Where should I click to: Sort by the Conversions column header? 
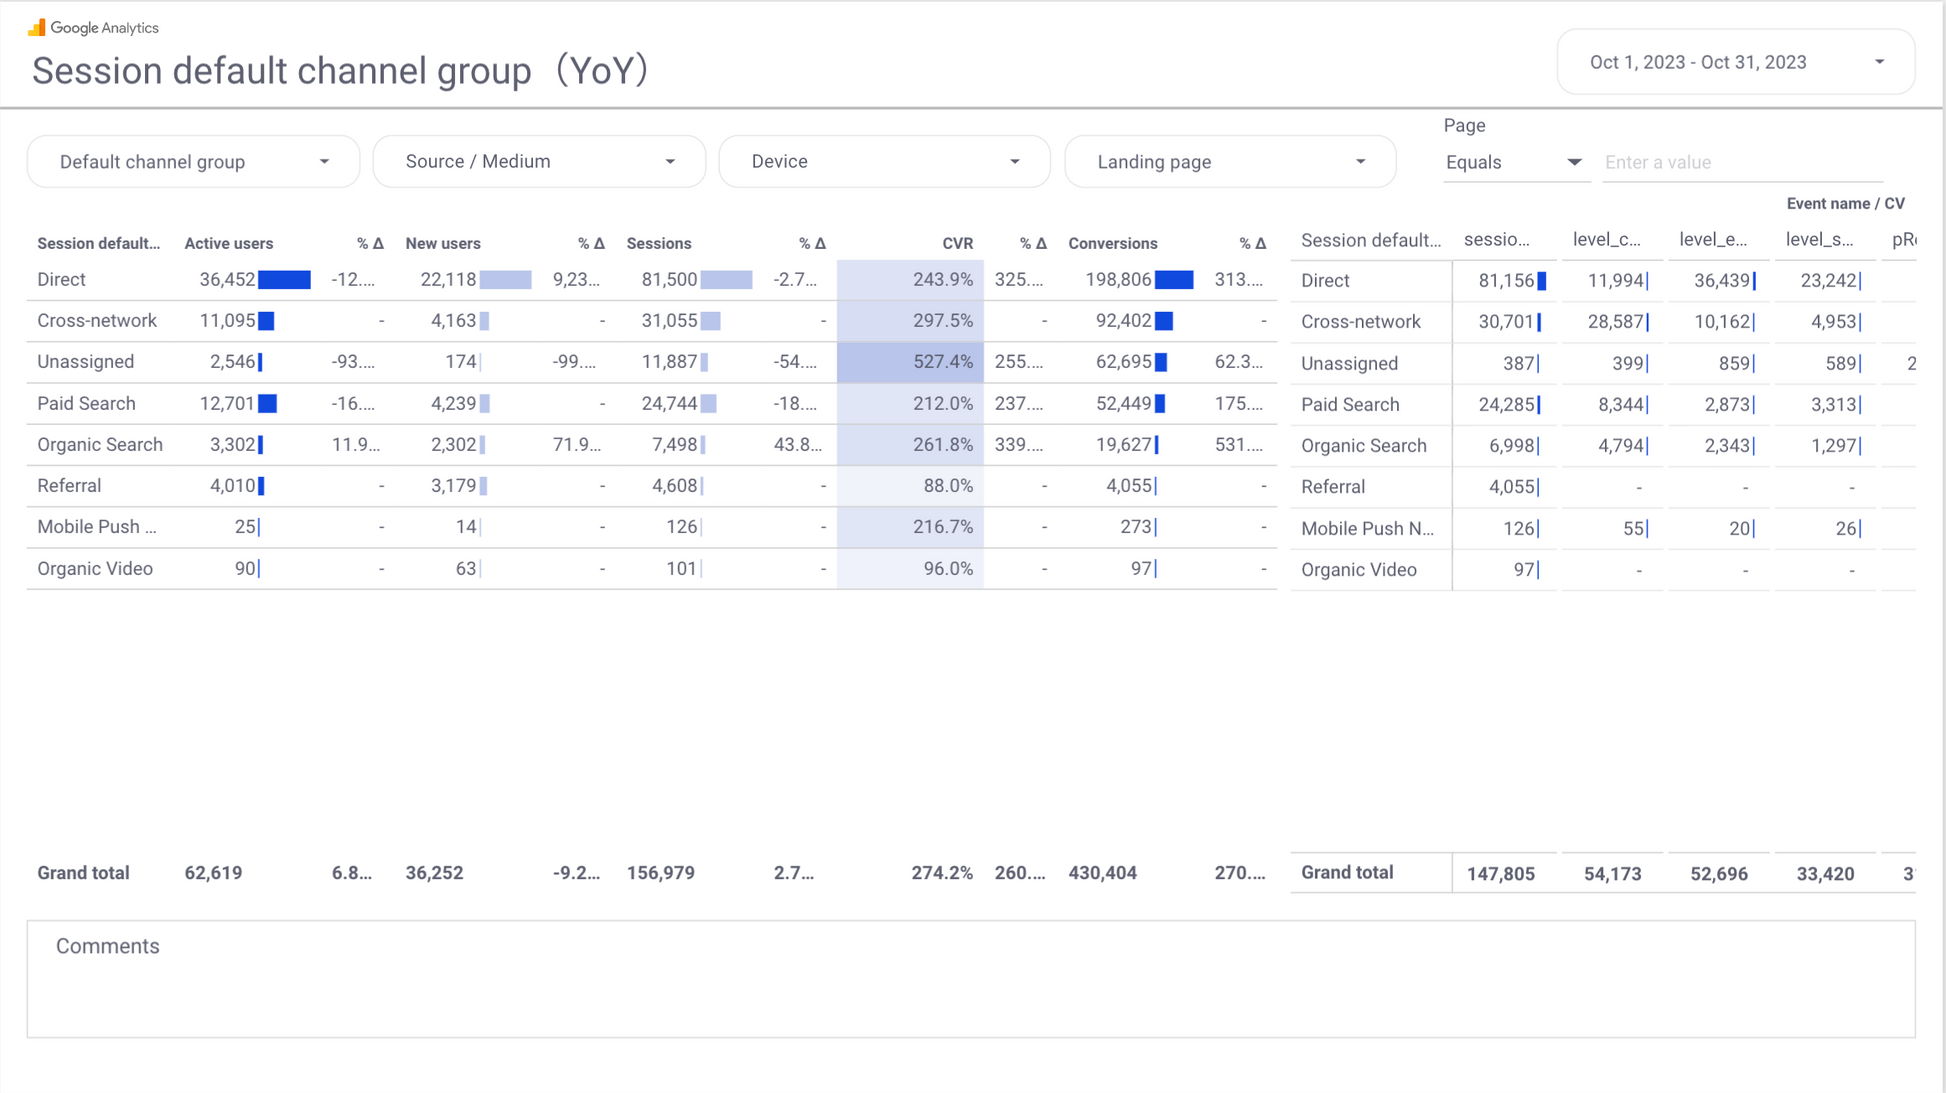[x=1112, y=243]
